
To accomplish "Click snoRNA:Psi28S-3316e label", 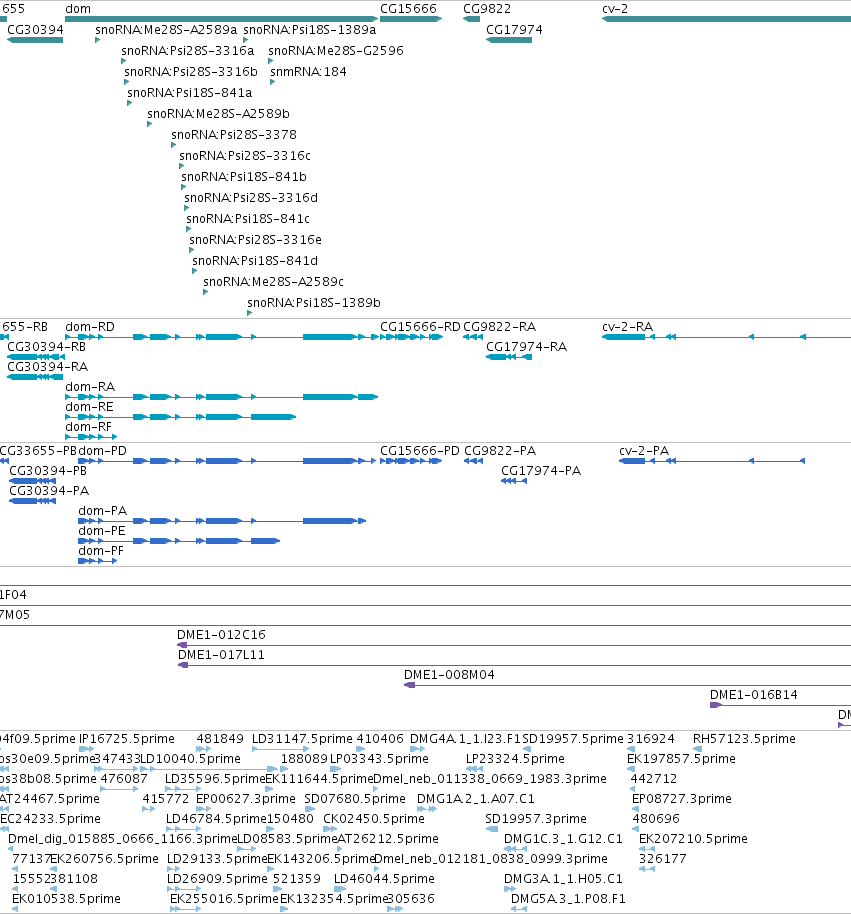I will tap(255, 240).
